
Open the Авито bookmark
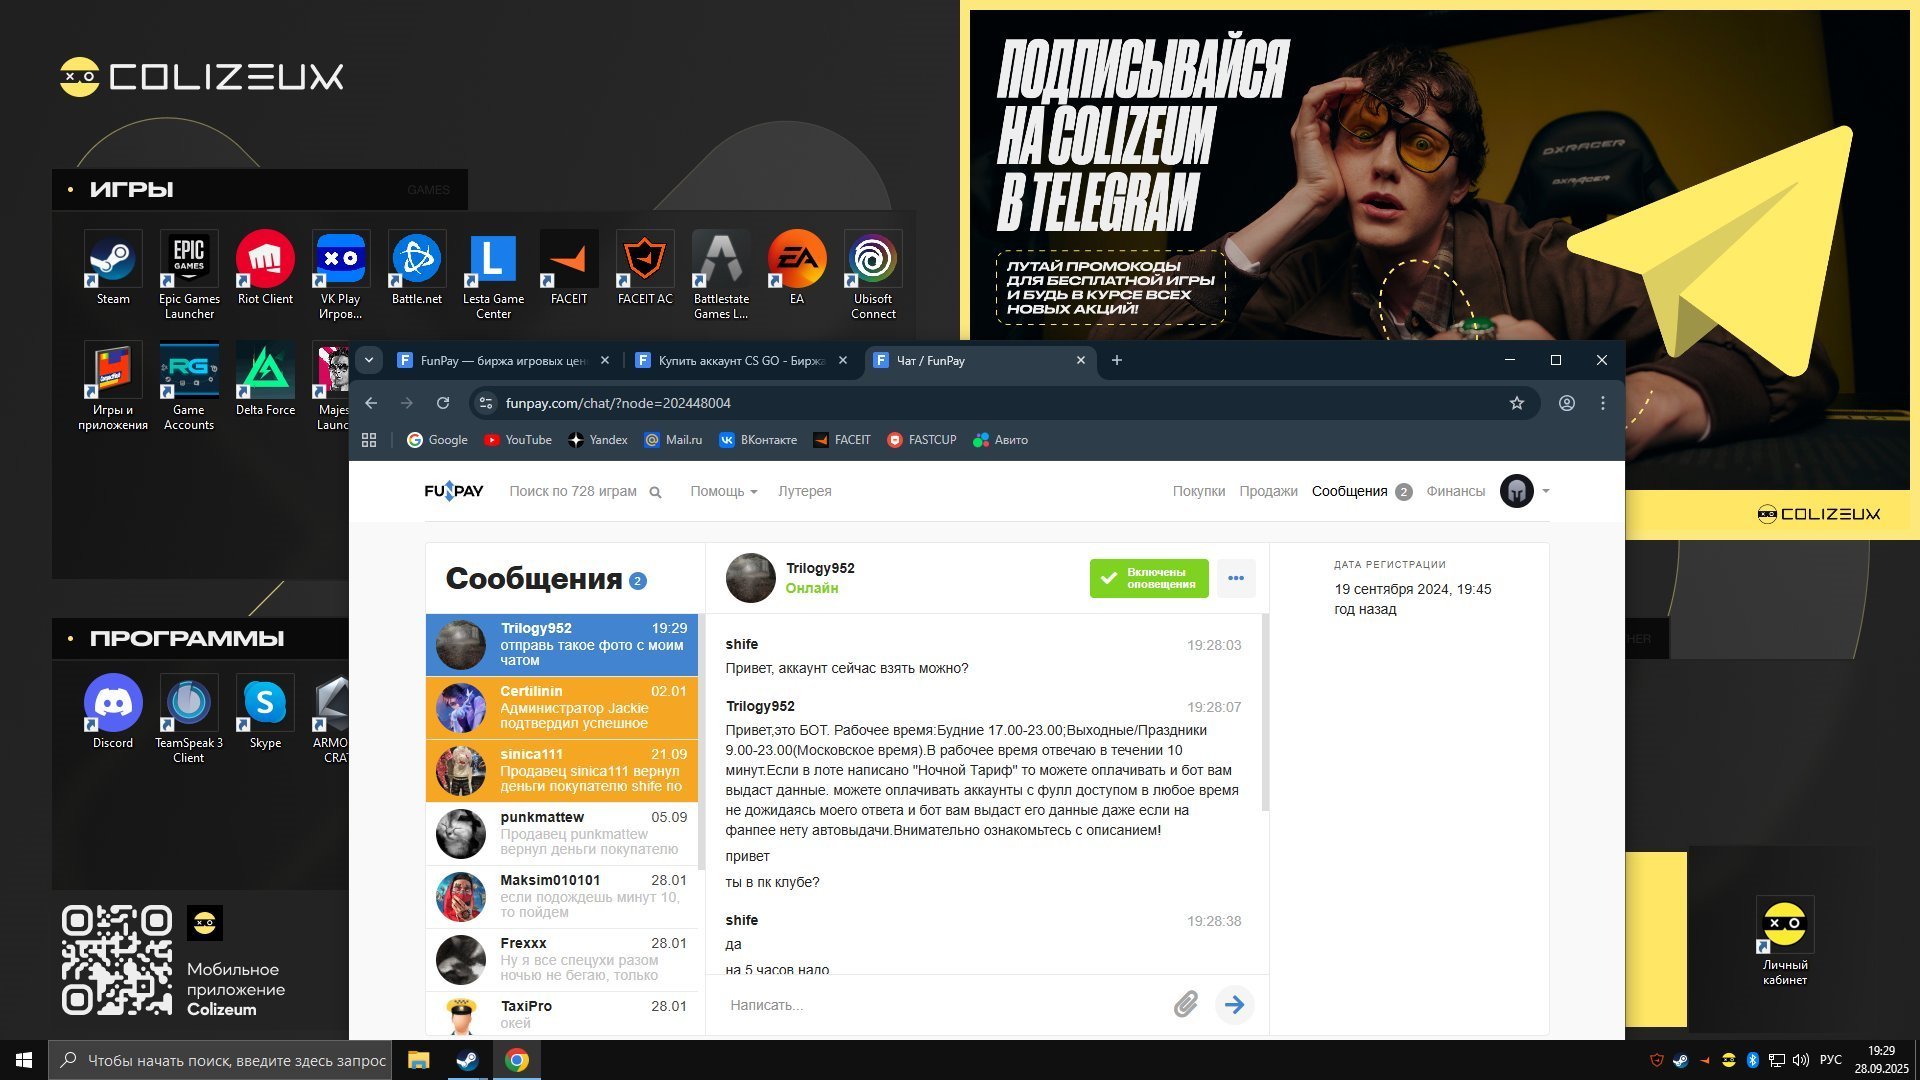click(x=1001, y=440)
